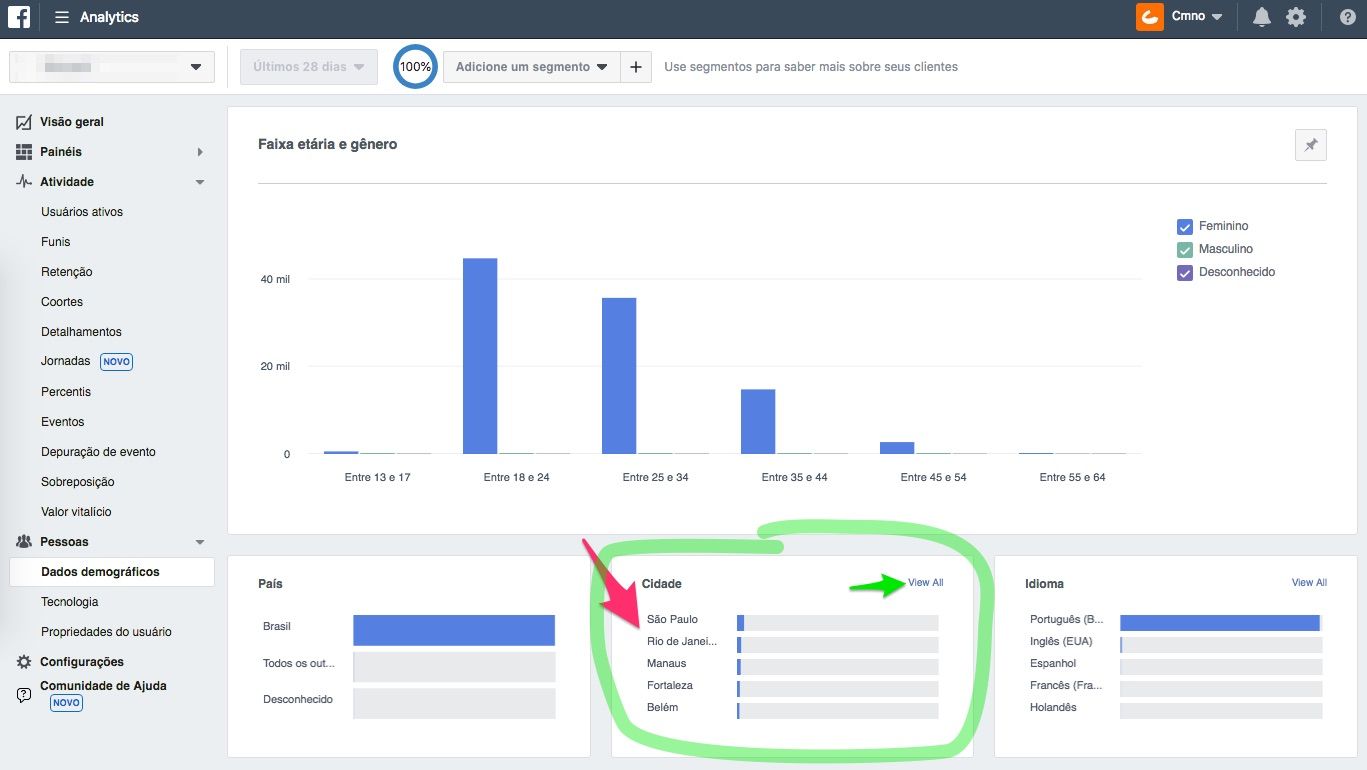
Task: Uncheck the Feminino legend checkbox
Action: [1185, 227]
